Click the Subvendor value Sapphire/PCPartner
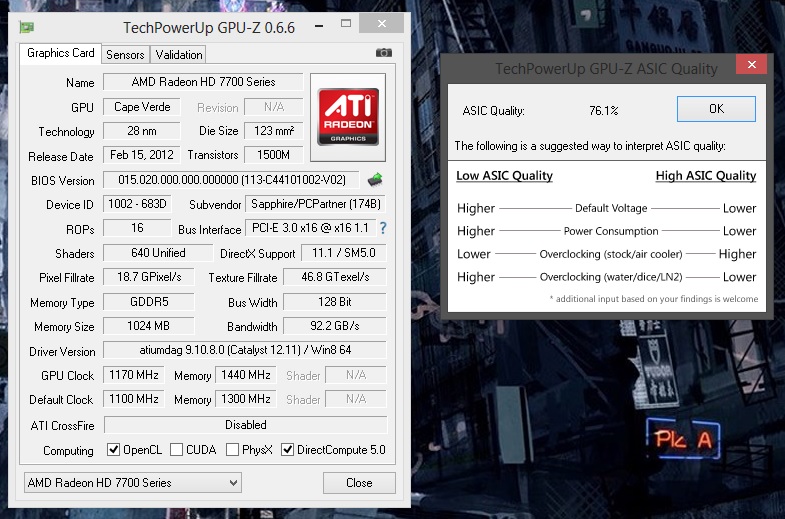 (315, 204)
